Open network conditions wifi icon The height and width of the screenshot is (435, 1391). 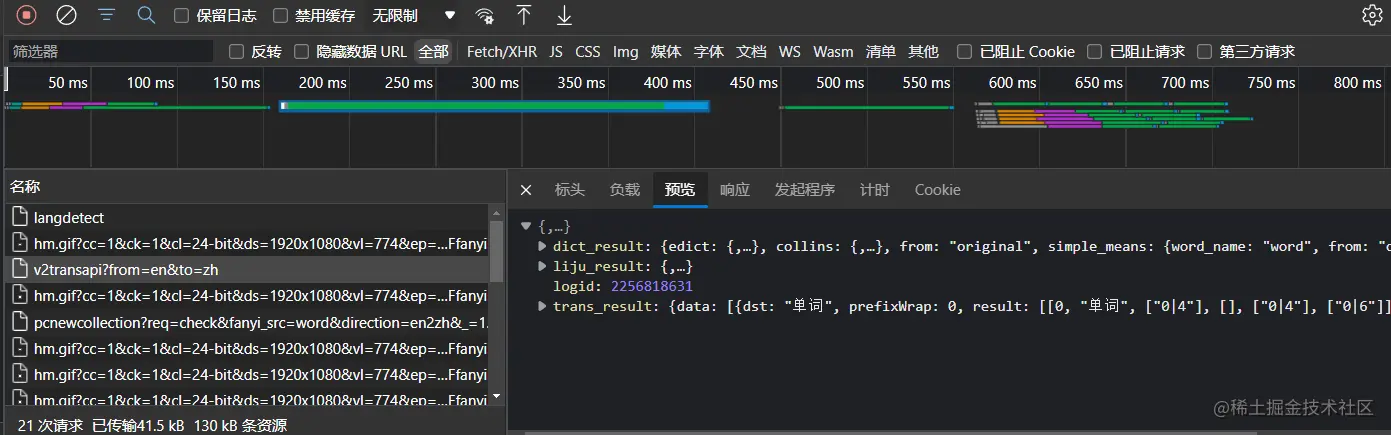485,15
